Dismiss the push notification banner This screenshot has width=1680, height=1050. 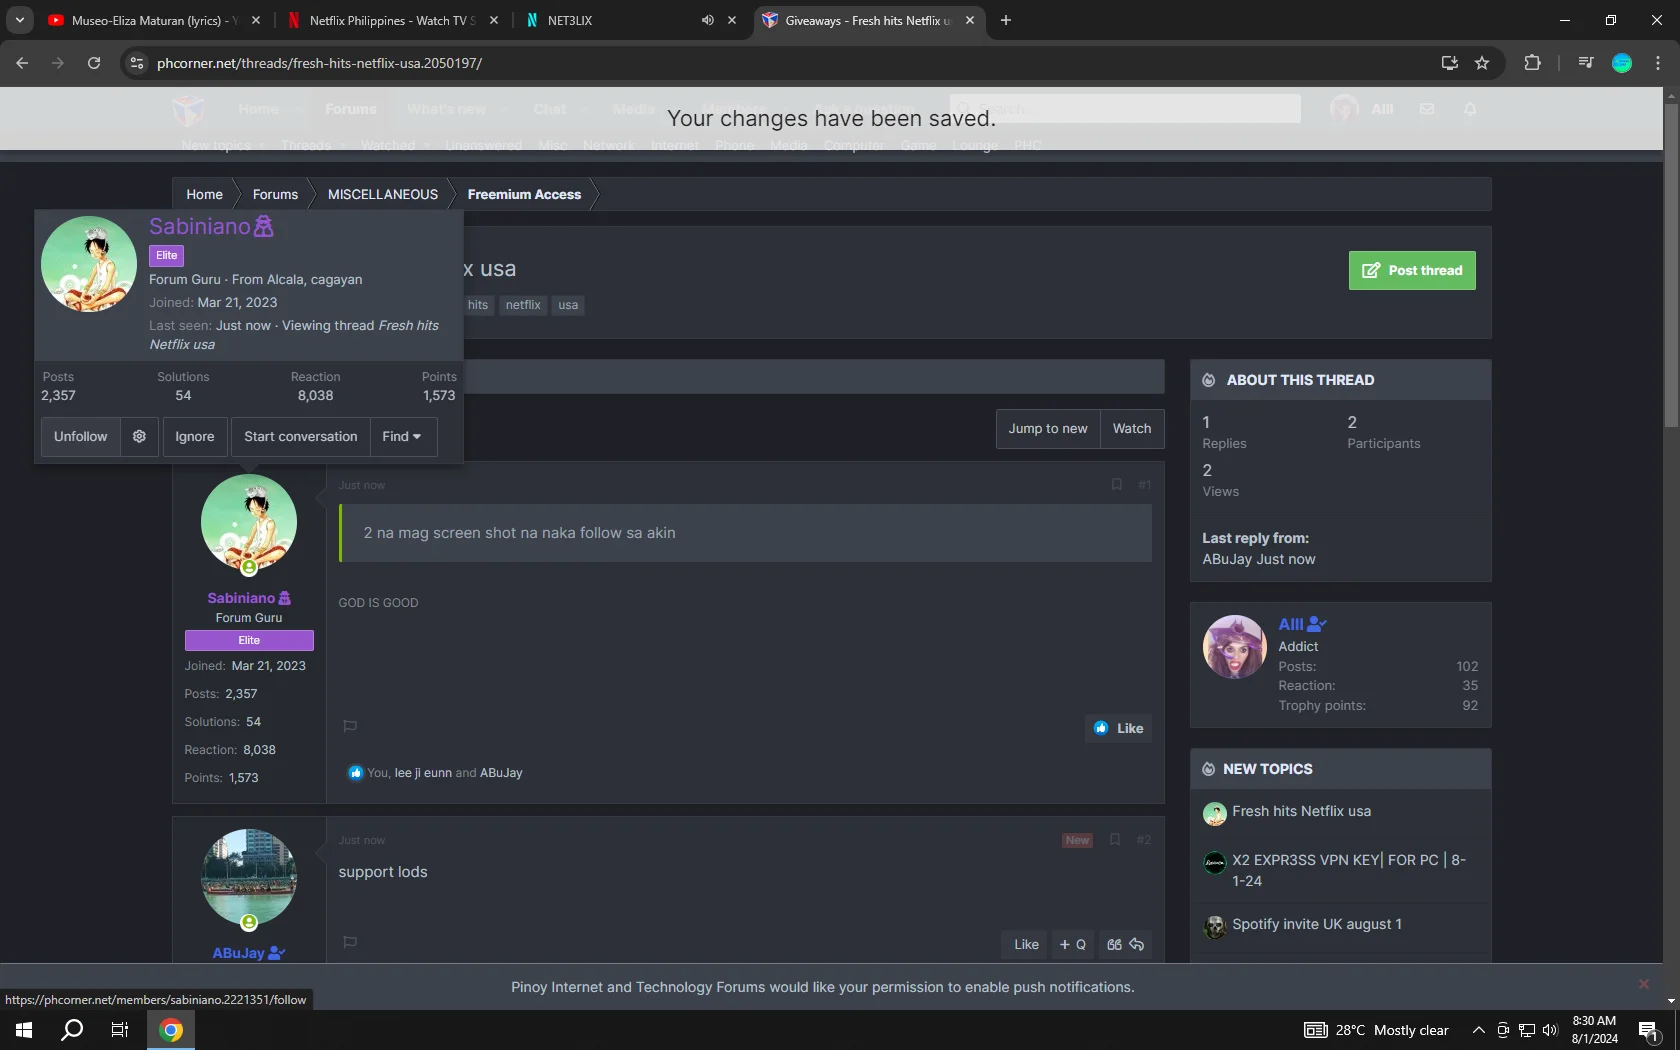[1643, 984]
